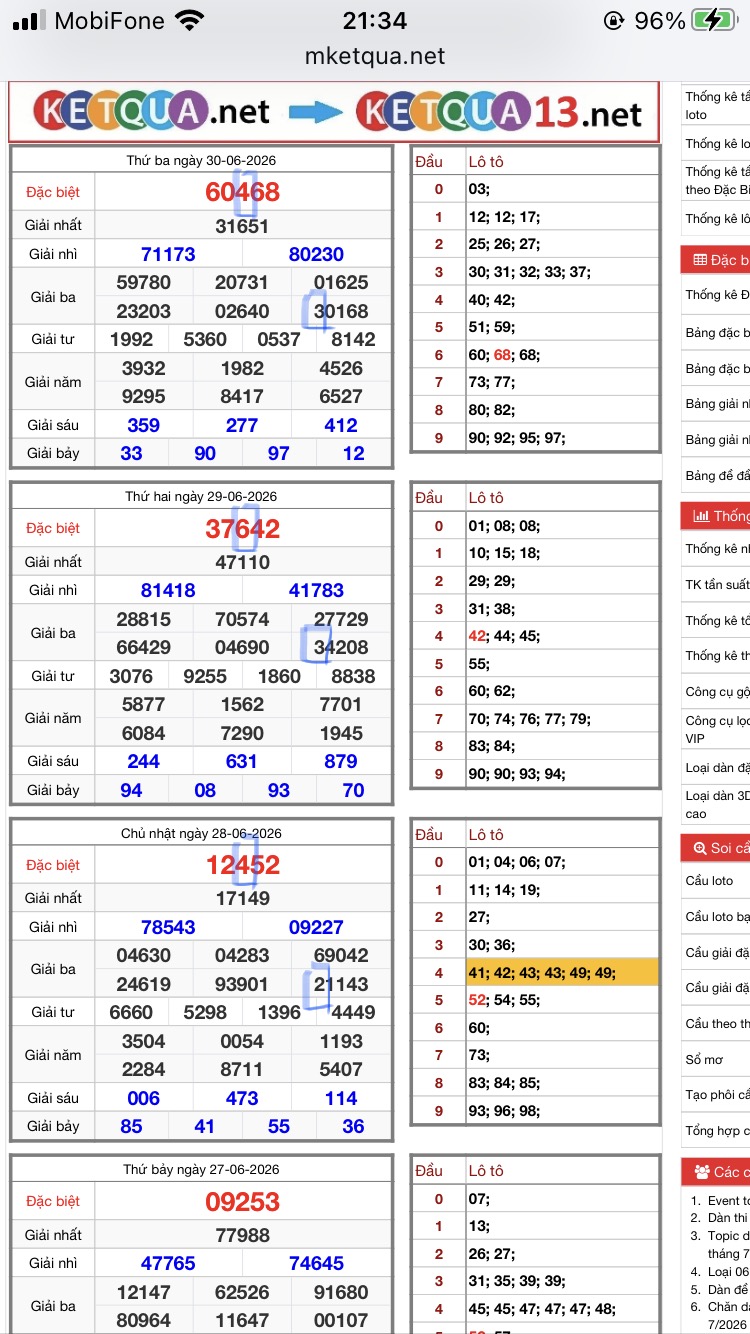Select fourth prize number 9255
This screenshot has width=750, height=1334.
point(205,676)
